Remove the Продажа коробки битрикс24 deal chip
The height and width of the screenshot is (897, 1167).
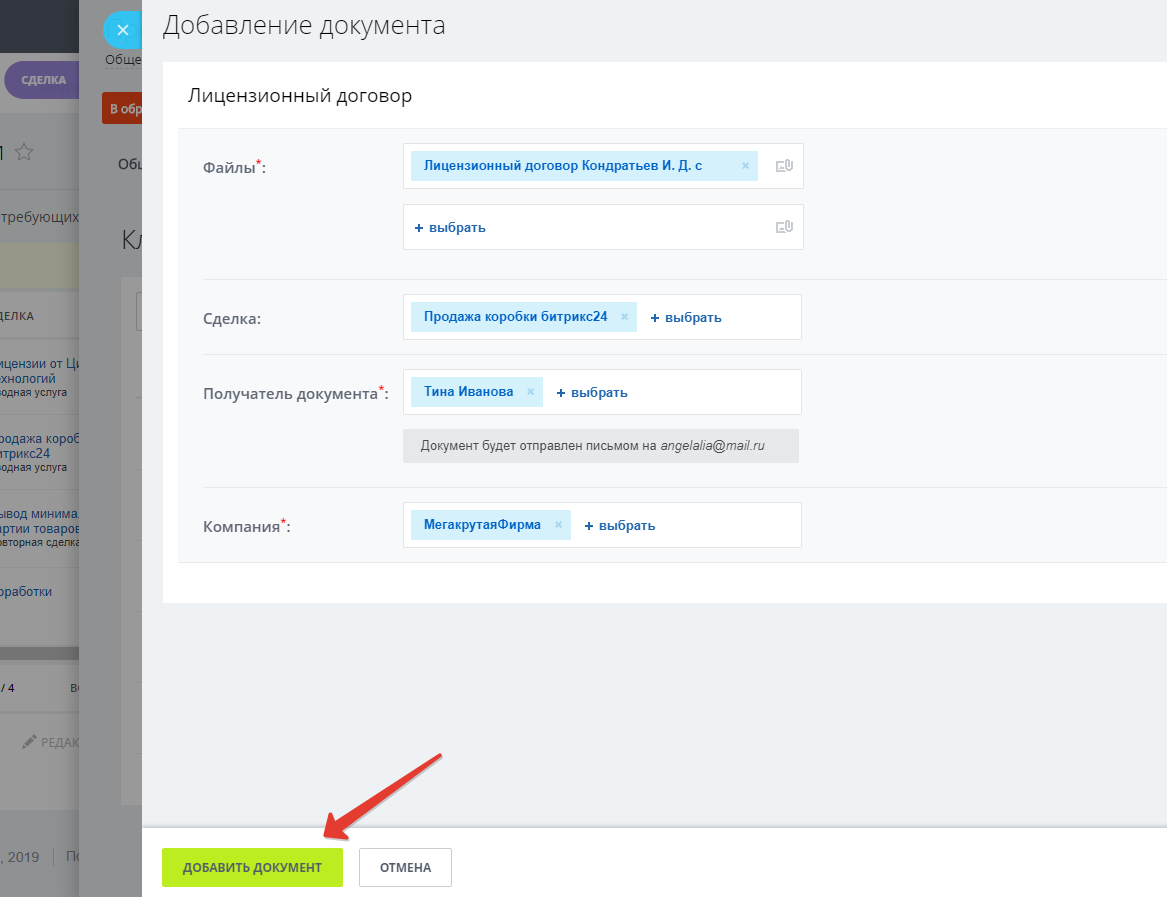click(x=624, y=317)
